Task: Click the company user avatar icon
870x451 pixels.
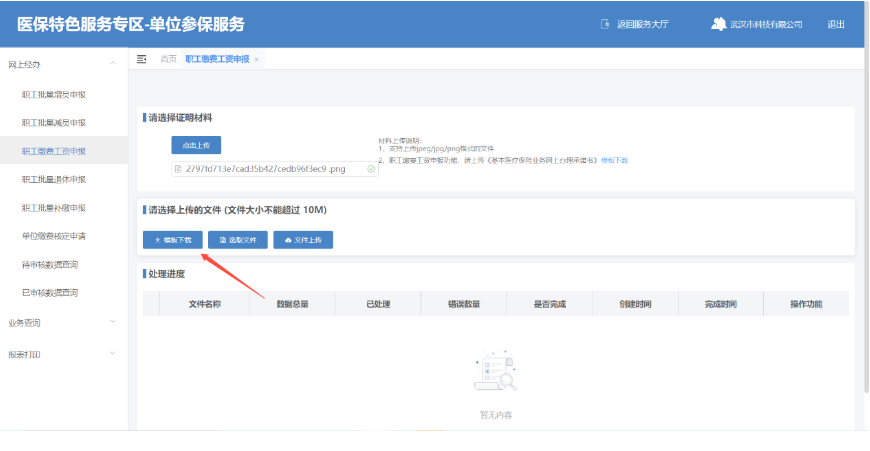Action: pos(718,24)
